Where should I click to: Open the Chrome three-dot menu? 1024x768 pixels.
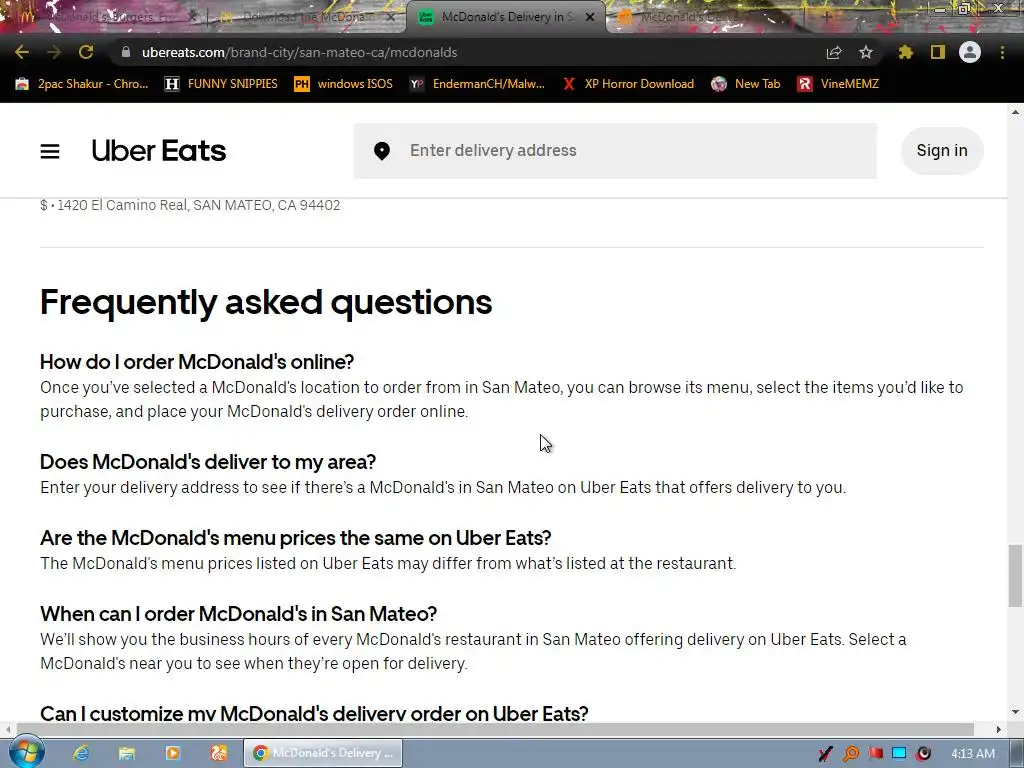tap(1002, 52)
